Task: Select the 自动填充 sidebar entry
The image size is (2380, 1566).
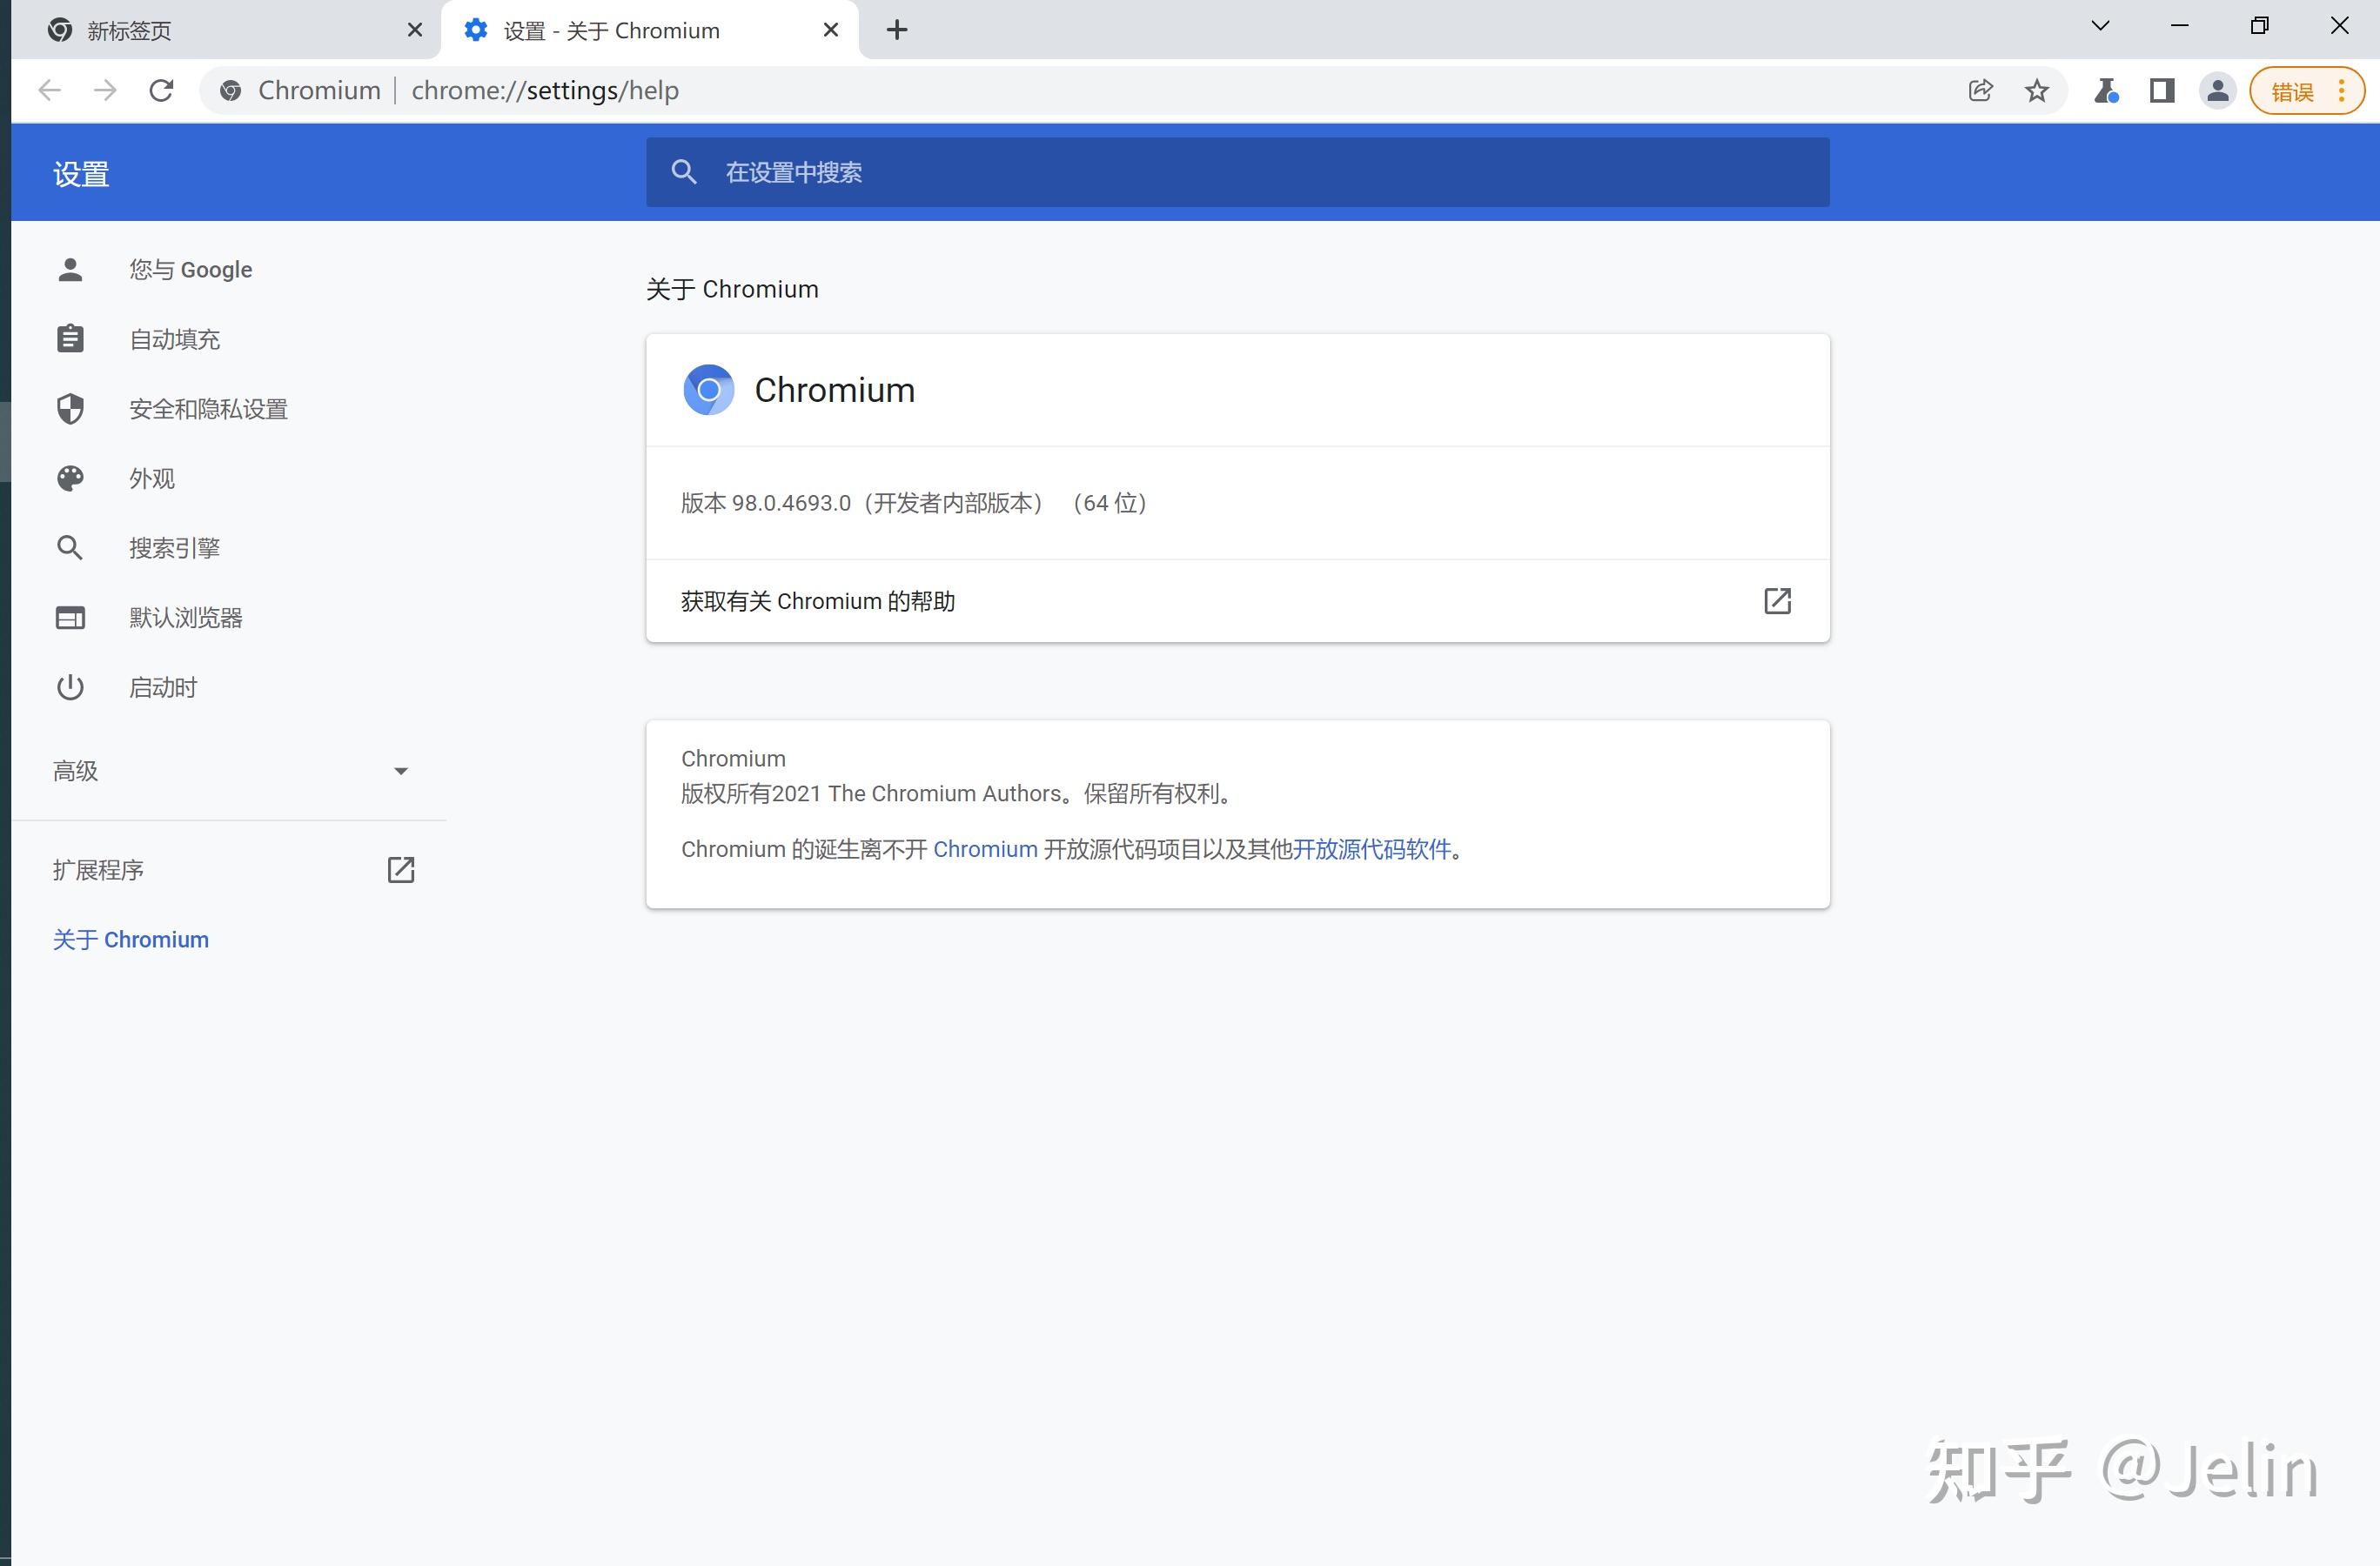Action: pyautogui.click(x=173, y=338)
